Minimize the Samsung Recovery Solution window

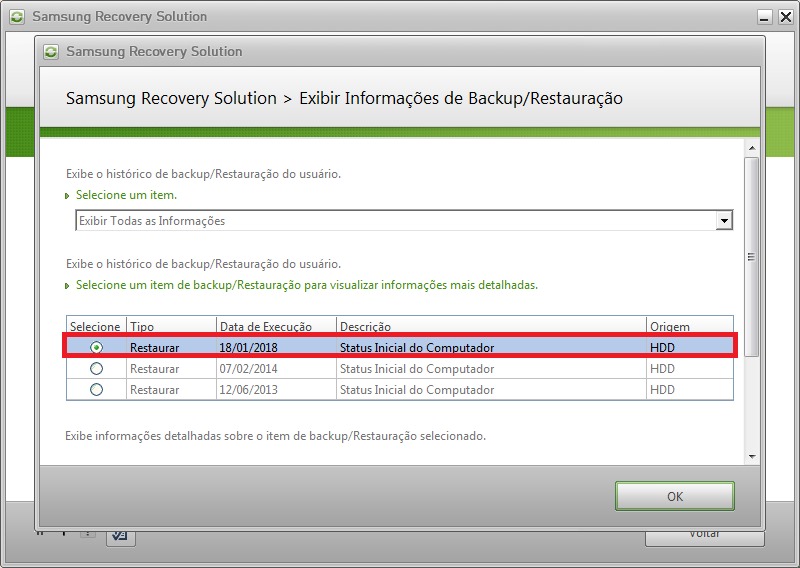(x=765, y=17)
